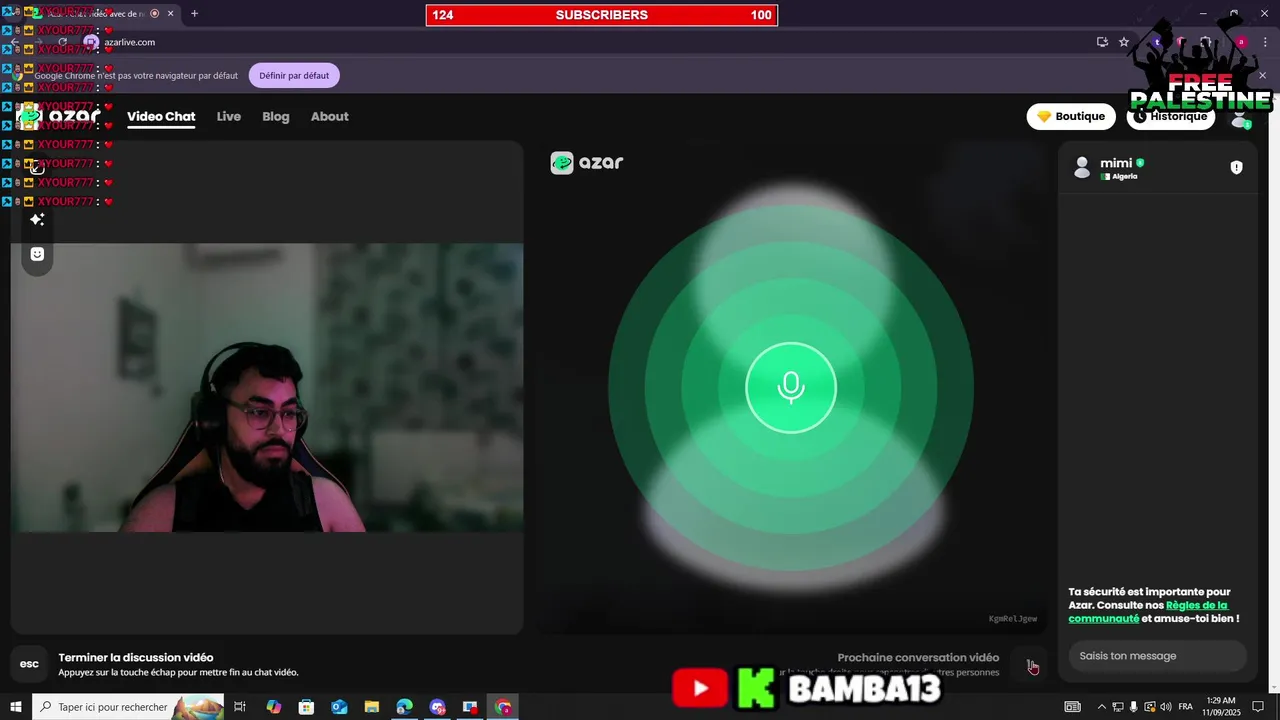Open a new browser tab
Screen dimensions: 1280x720
click(x=194, y=14)
